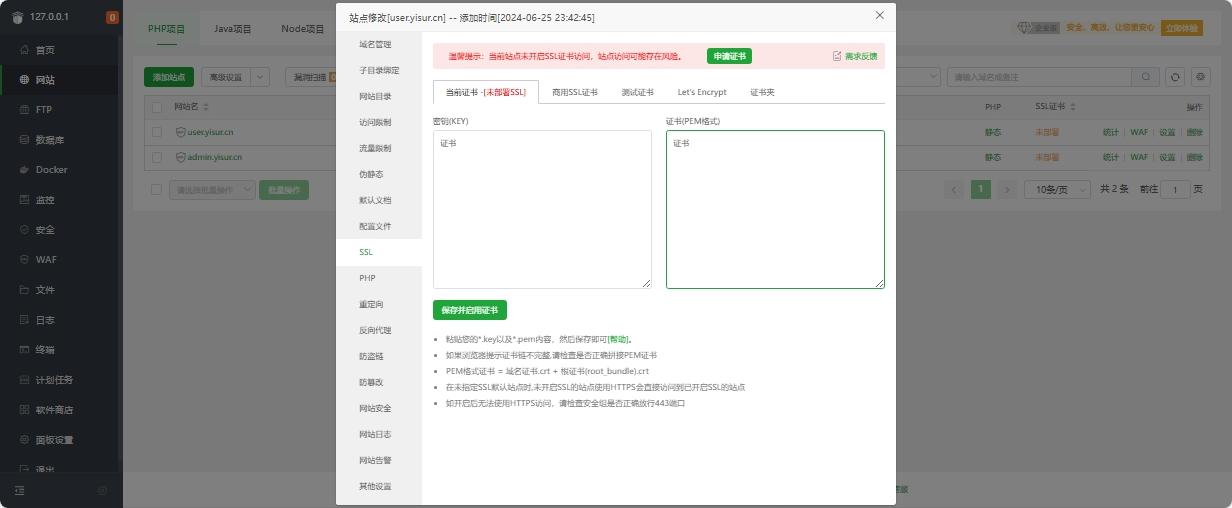Tick checkbox for user.yisur.cn row

click(x=157, y=131)
